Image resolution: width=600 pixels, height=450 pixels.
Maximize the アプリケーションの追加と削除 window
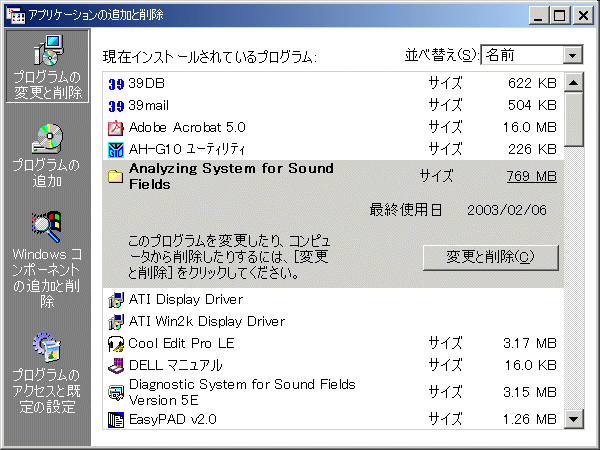[559, 16]
